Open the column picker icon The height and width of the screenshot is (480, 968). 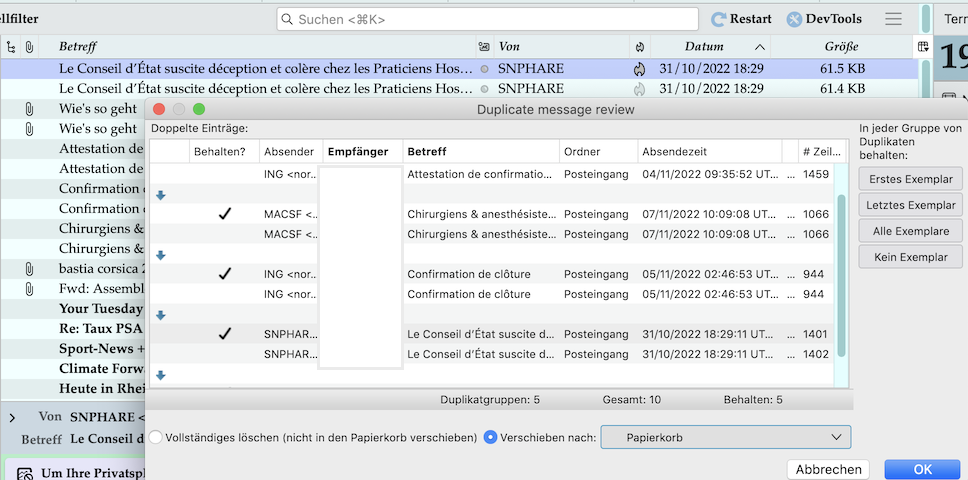click(923, 46)
